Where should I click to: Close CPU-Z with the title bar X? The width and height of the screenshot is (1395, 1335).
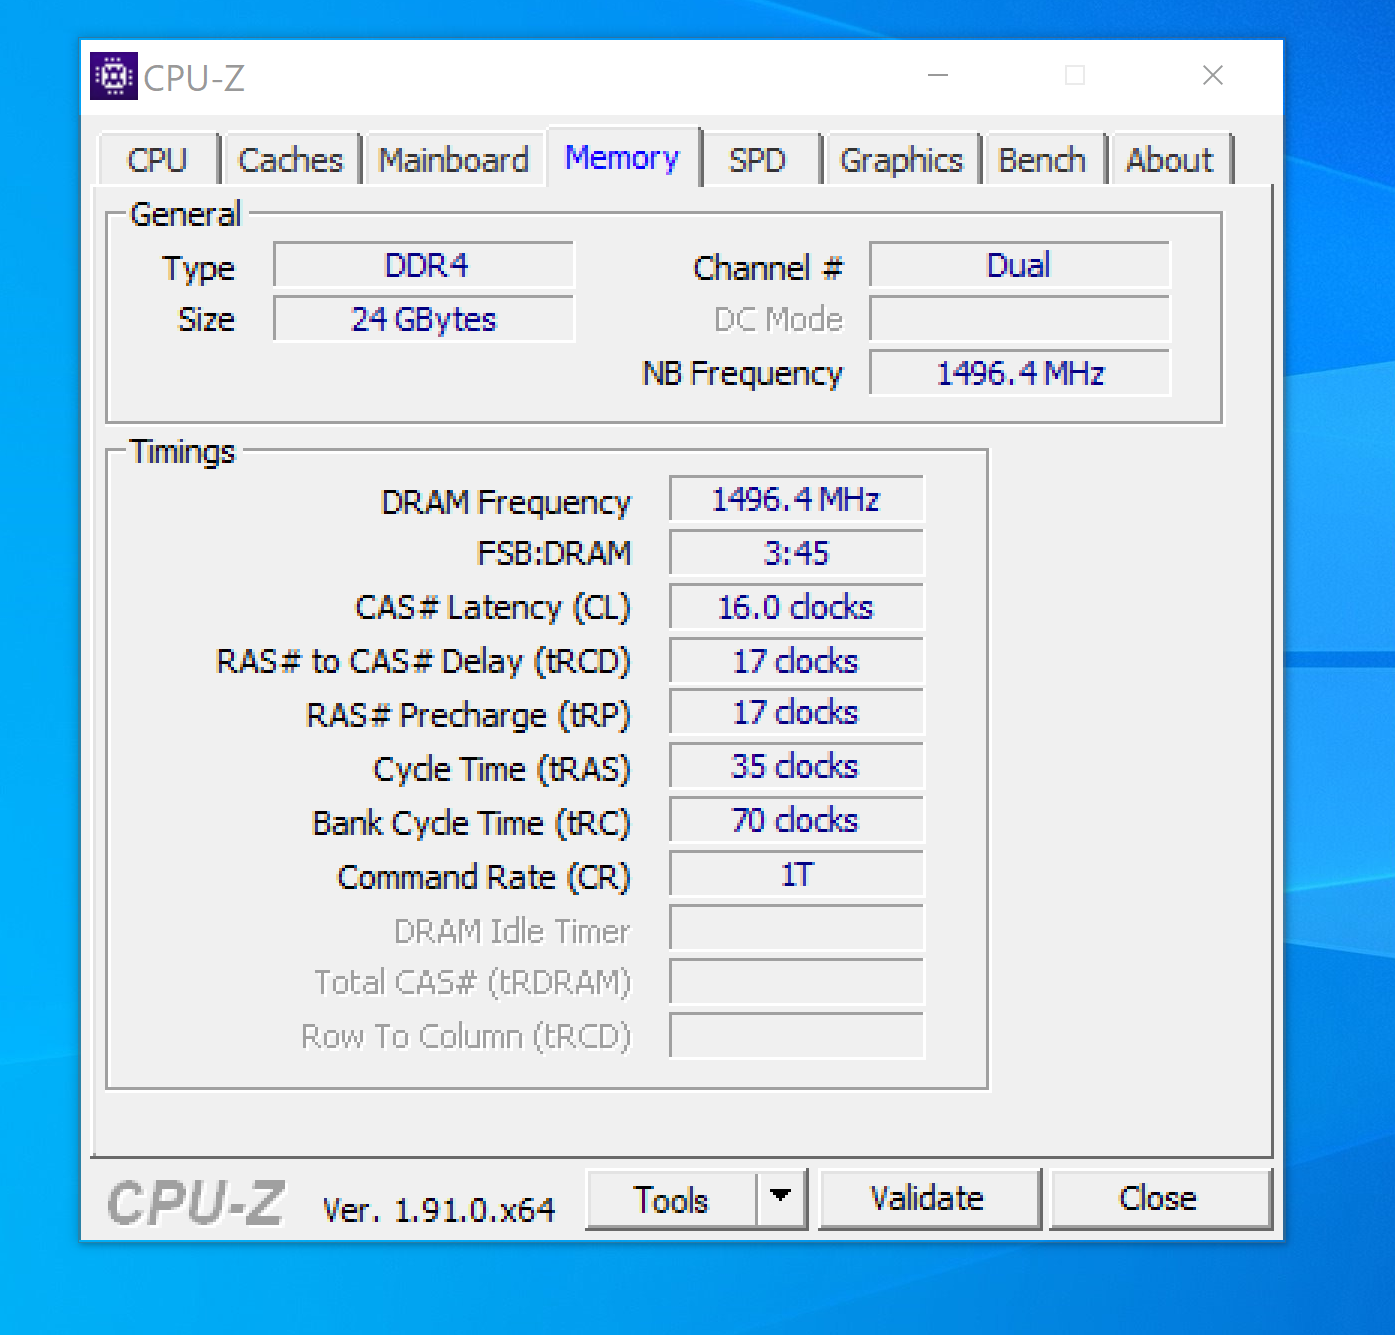(1213, 76)
